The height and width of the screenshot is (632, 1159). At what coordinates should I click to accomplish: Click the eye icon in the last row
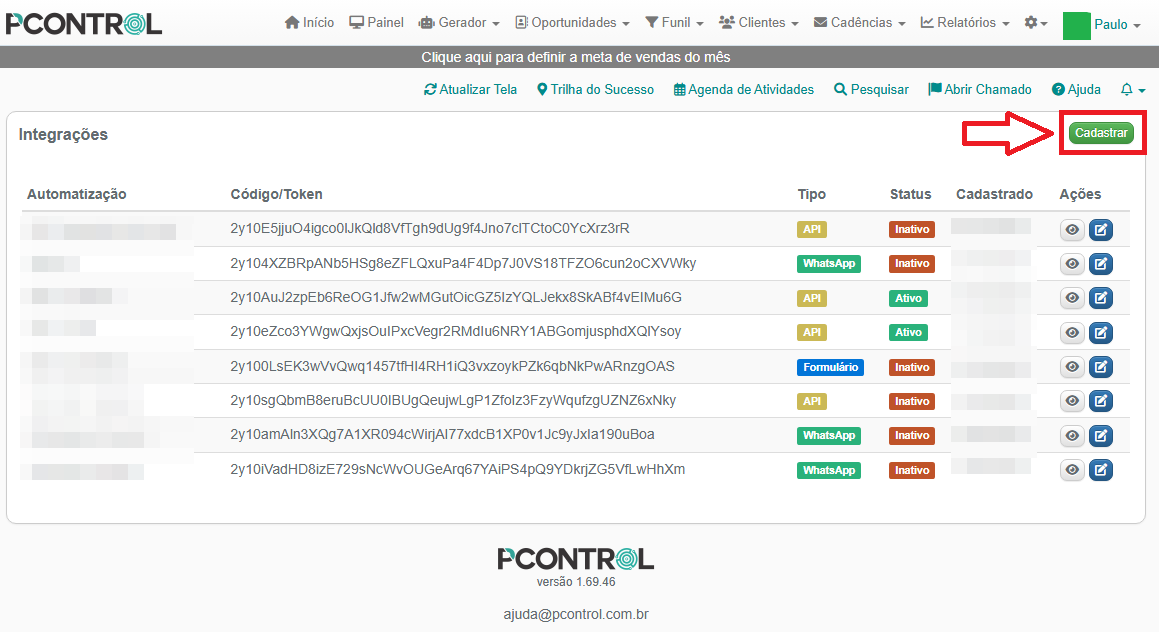[1072, 470]
